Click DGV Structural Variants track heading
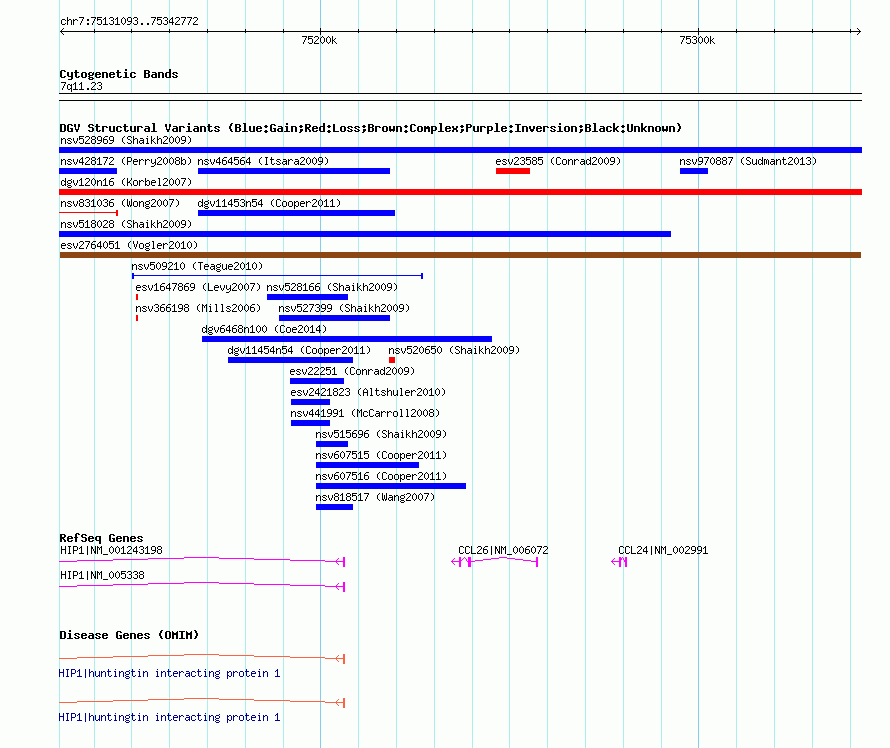The height and width of the screenshot is (748, 890). (370, 128)
